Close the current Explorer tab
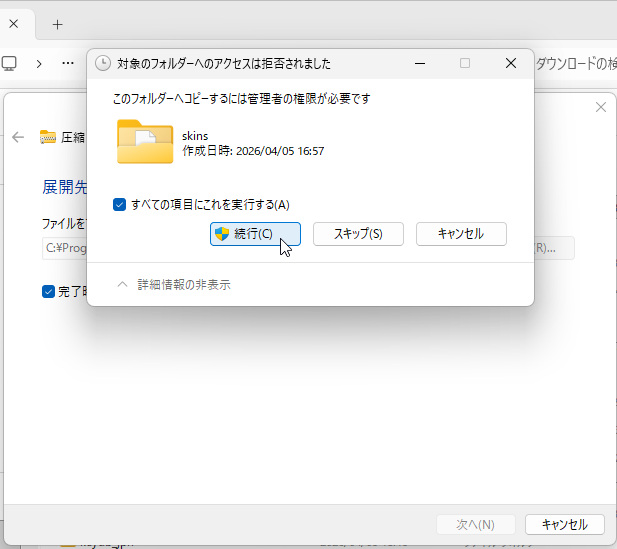This screenshot has height=549, width=617. (x=14, y=24)
